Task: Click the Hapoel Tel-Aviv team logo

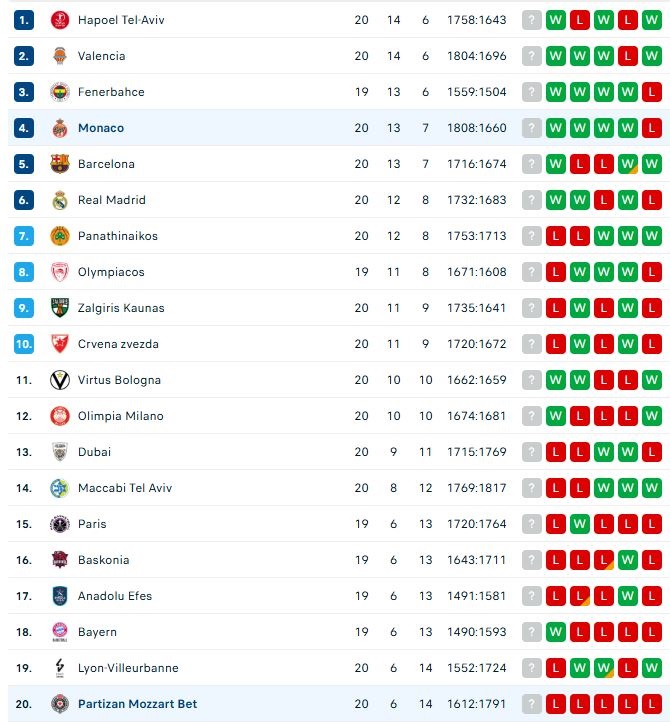Action: tap(60, 20)
